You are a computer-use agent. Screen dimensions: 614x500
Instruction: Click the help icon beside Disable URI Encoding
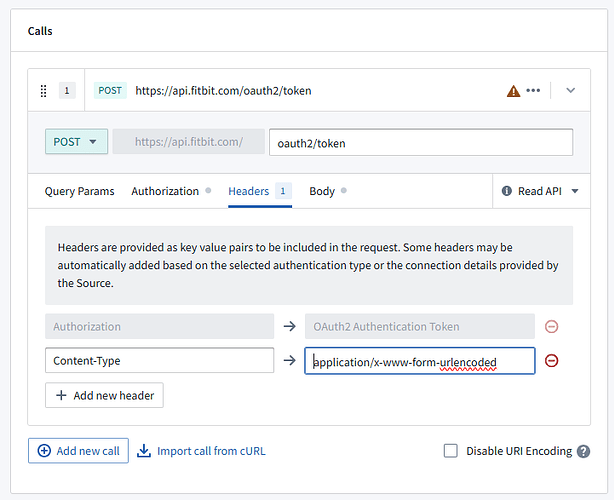583,451
